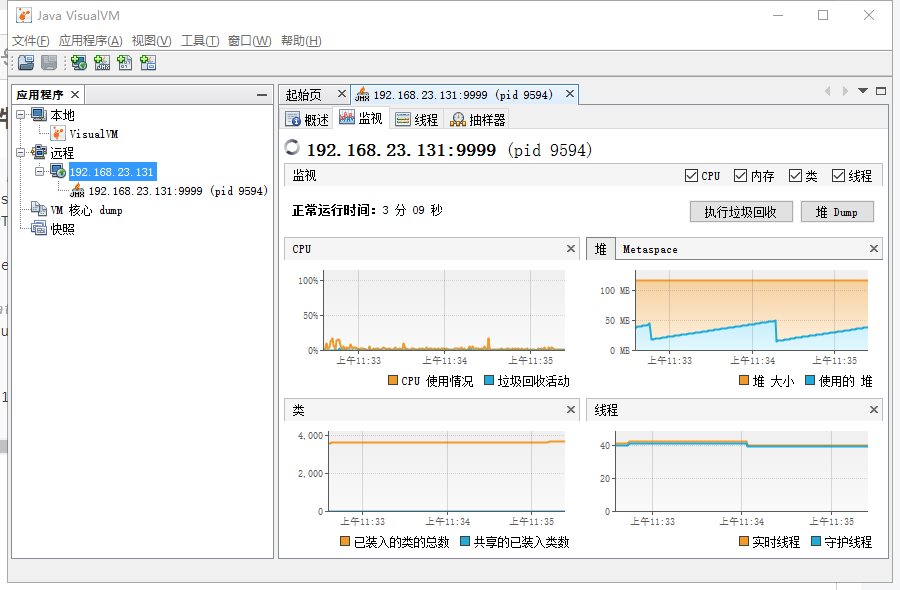The image size is (900, 590).
Task: Select the 堆 memory chart tab
Action: point(601,249)
